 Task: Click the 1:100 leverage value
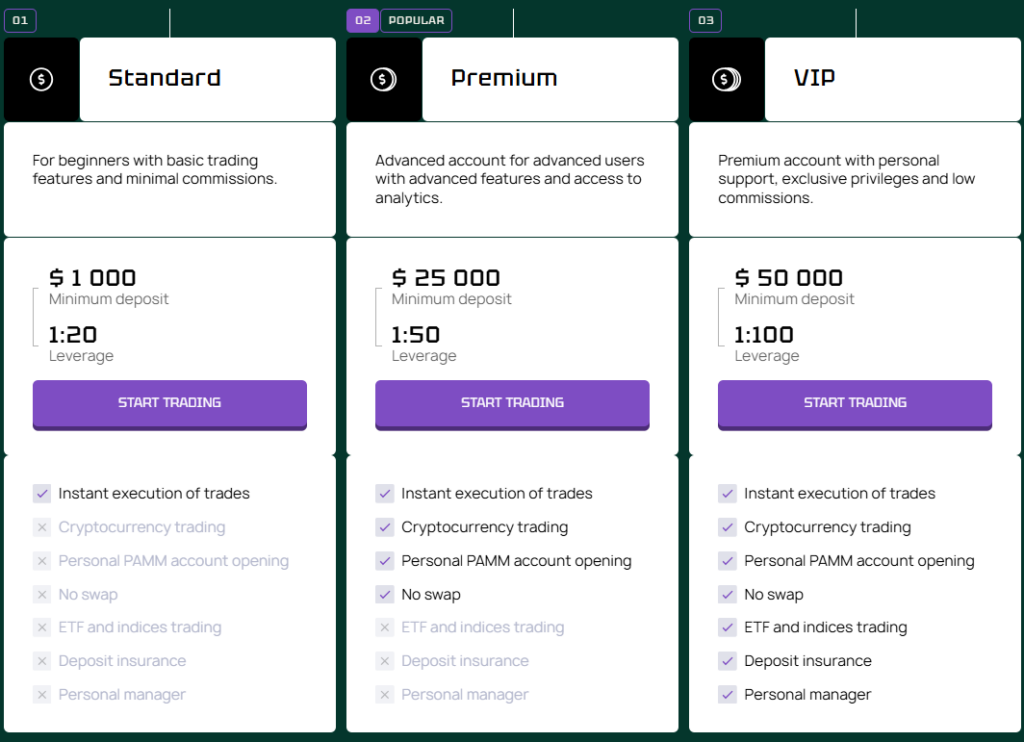(764, 335)
